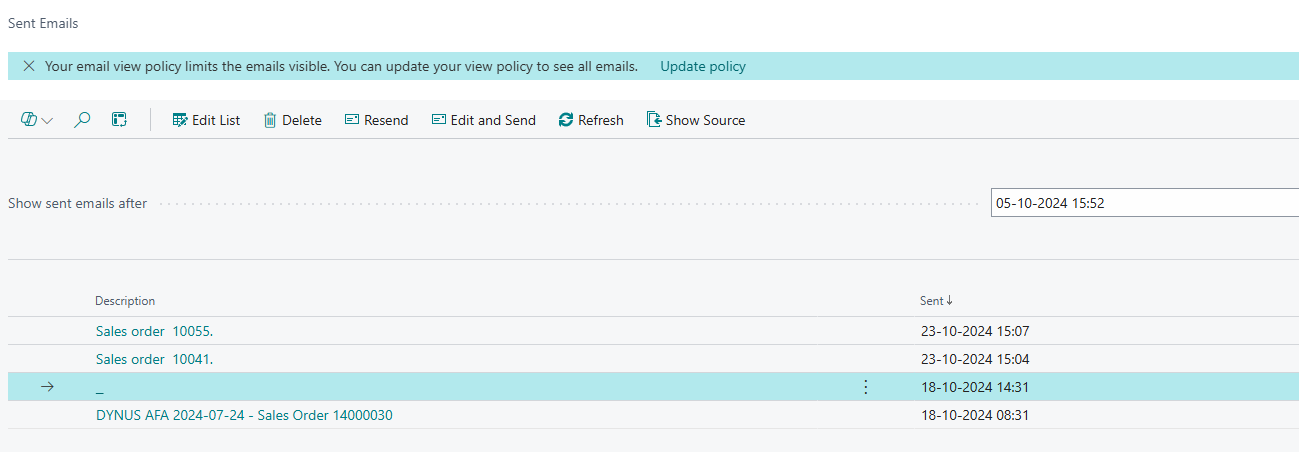Refresh the sent emails list
The width and height of the screenshot is (1299, 452).
pyautogui.click(x=591, y=120)
